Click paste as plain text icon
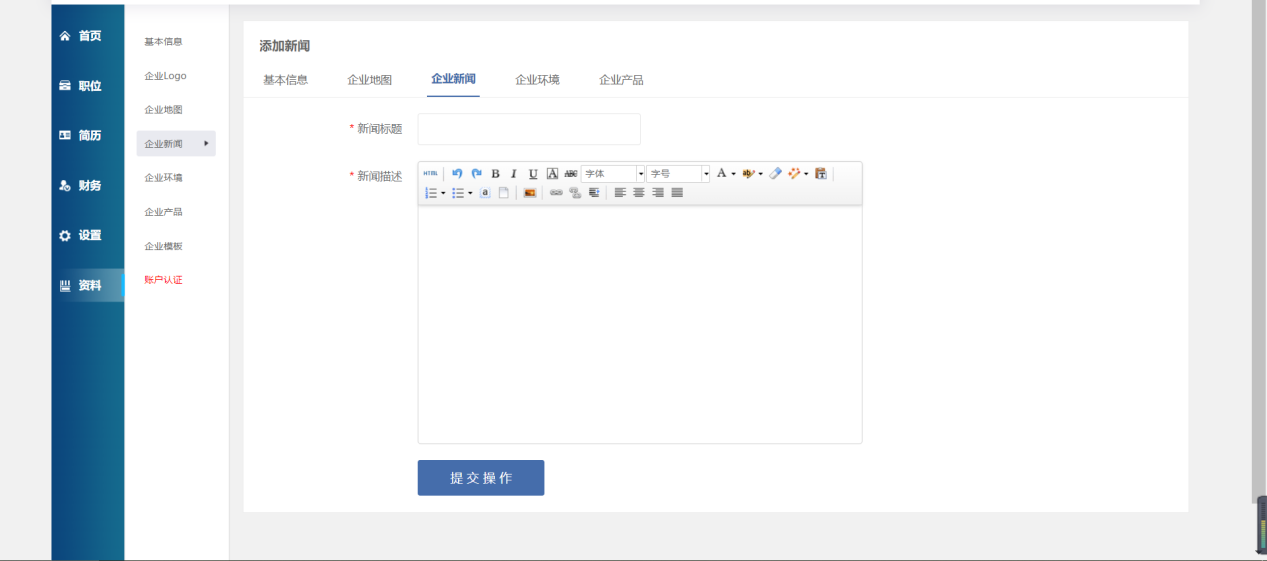Viewport: 1267px width, 561px height. pos(821,174)
